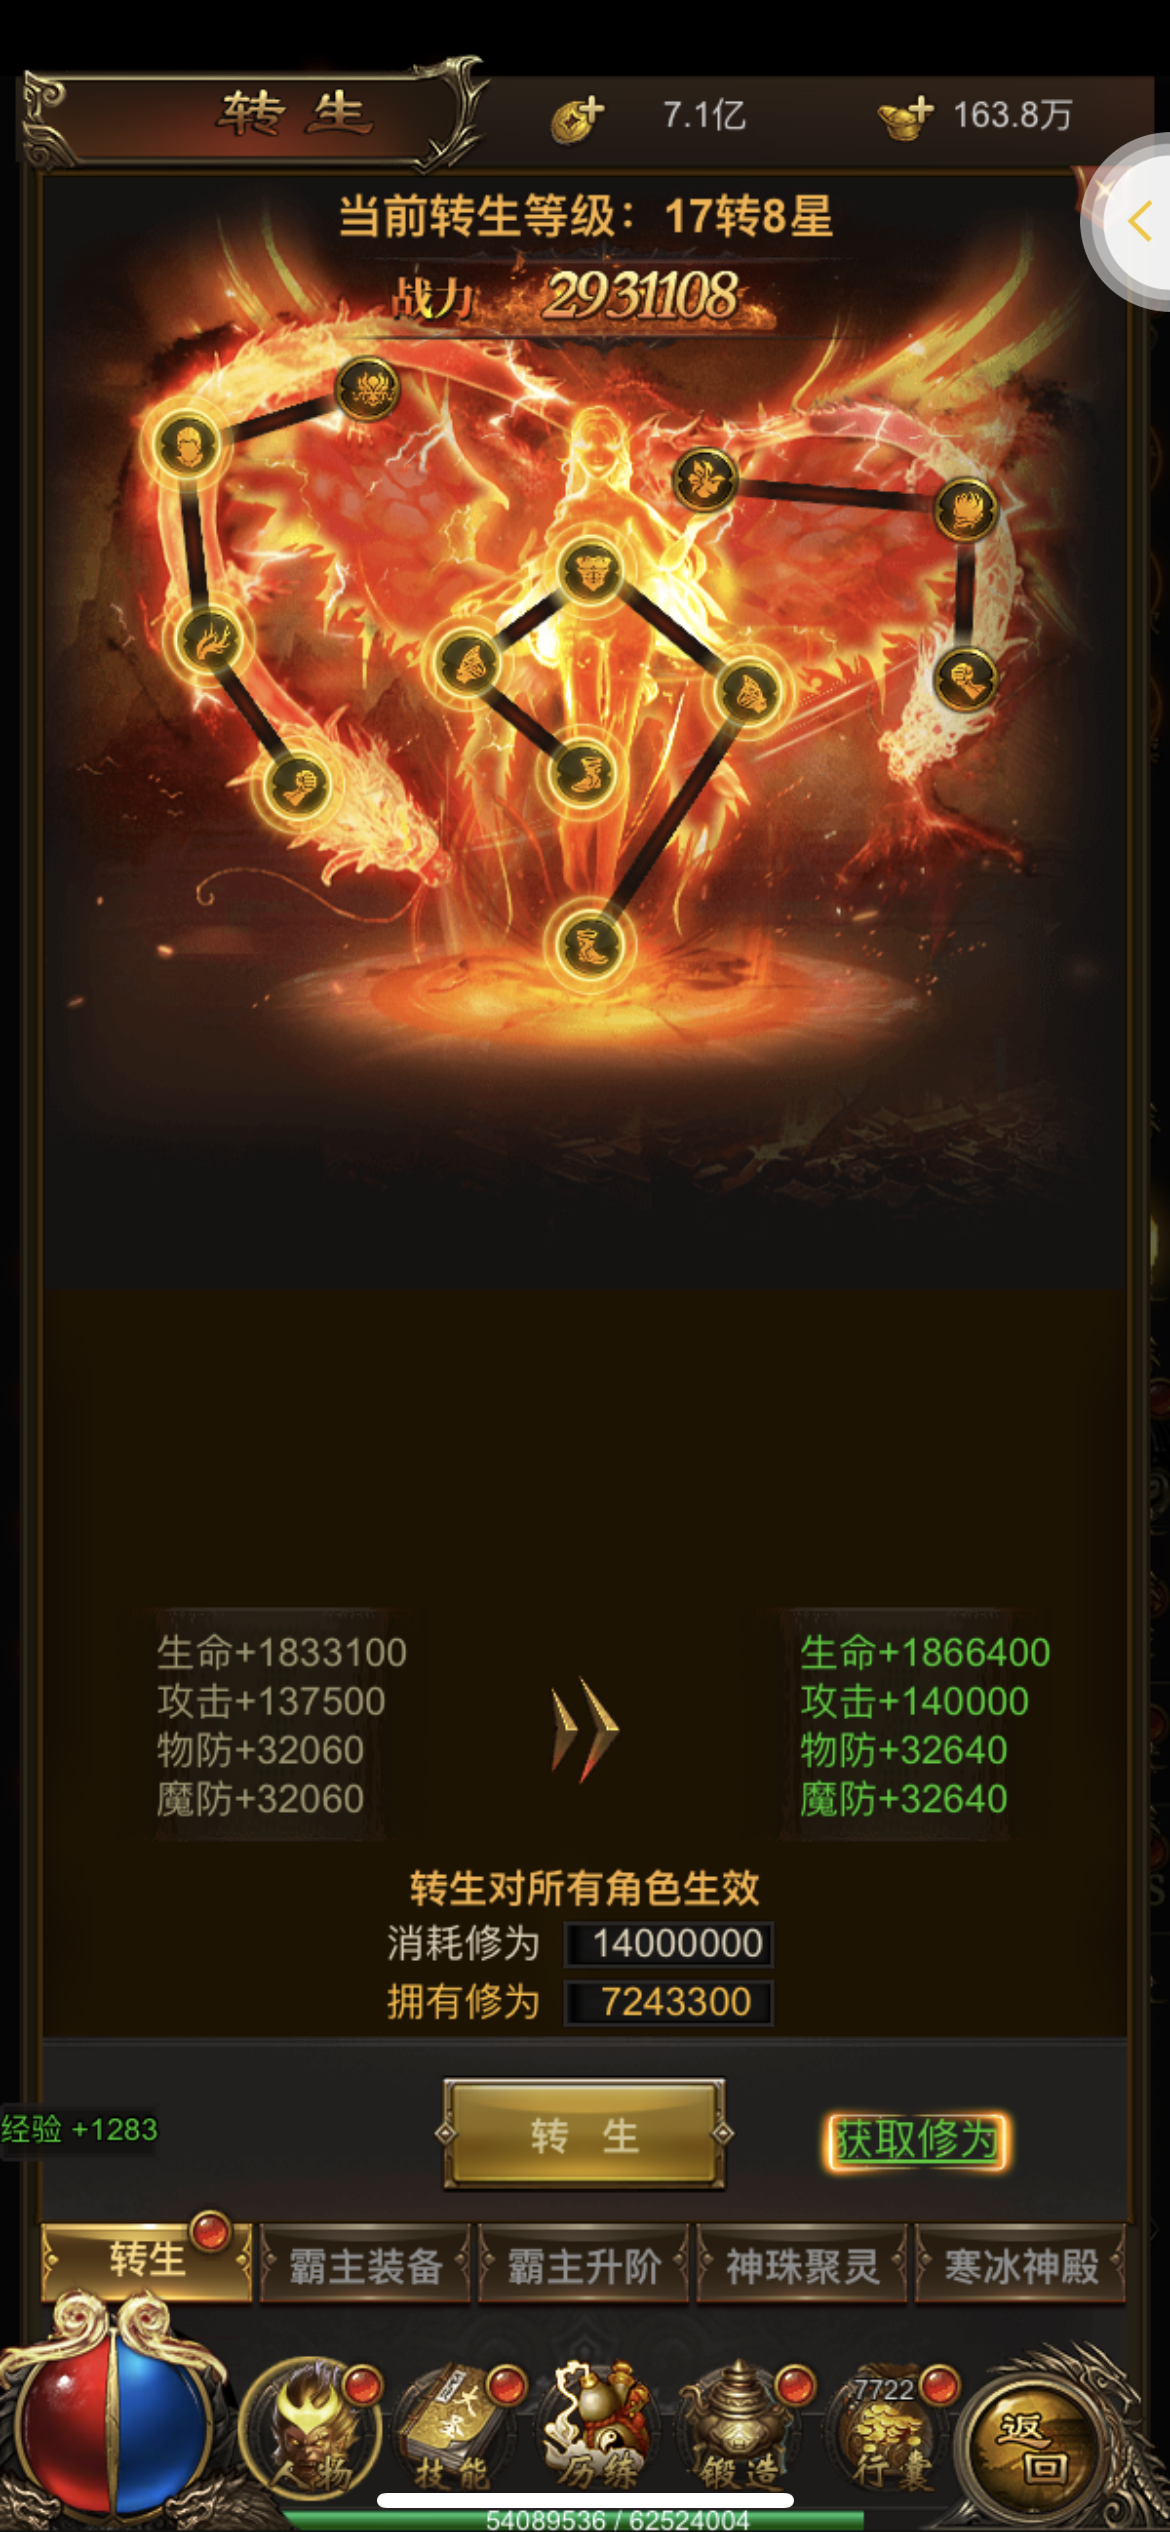Select the helmet node on the dragon
This screenshot has height=2532, width=1170.
tap(187, 446)
